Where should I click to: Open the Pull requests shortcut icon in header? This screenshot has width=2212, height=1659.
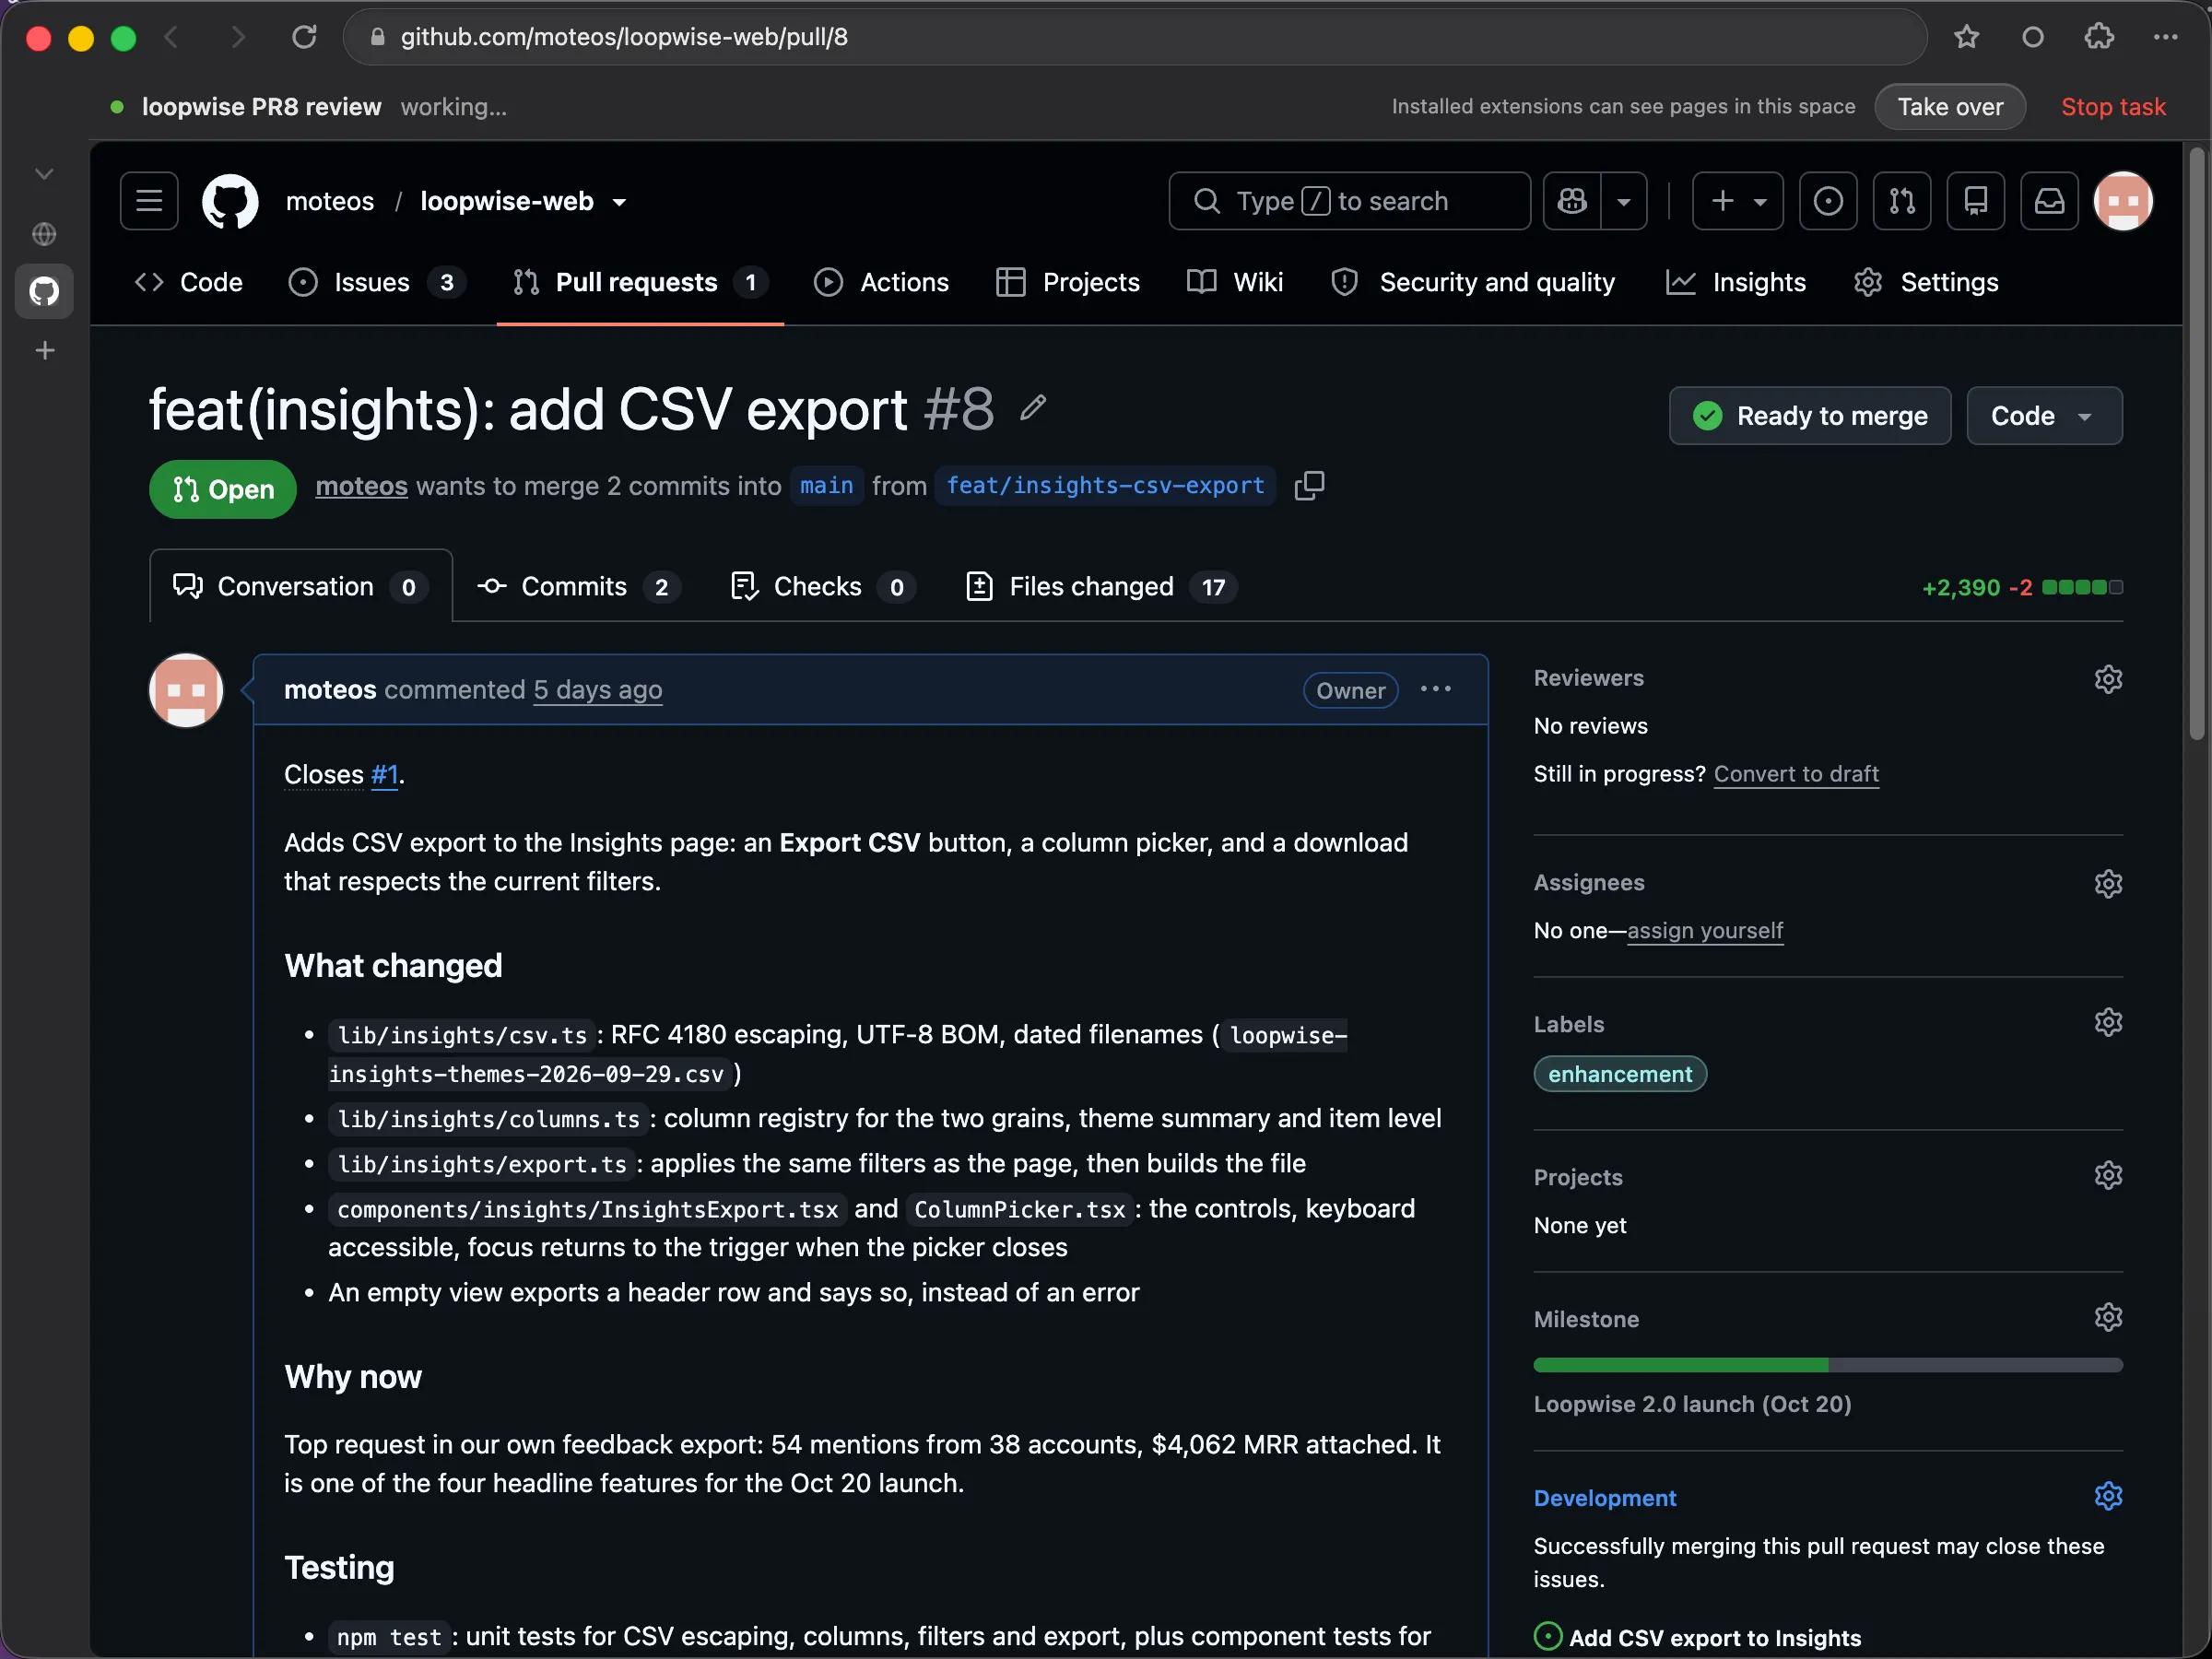pyautogui.click(x=1902, y=201)
